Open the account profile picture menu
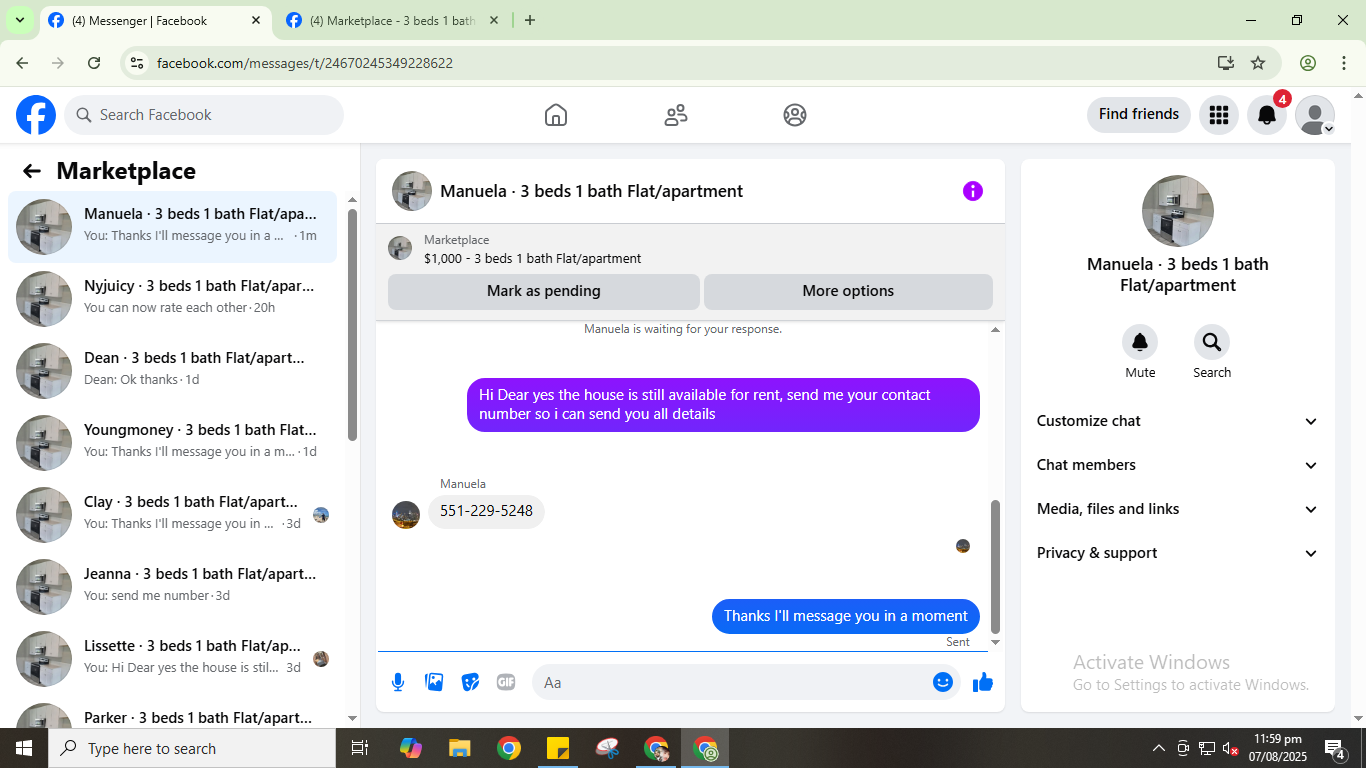This screenshot has height=768, width=1366. click(1315, 115)
